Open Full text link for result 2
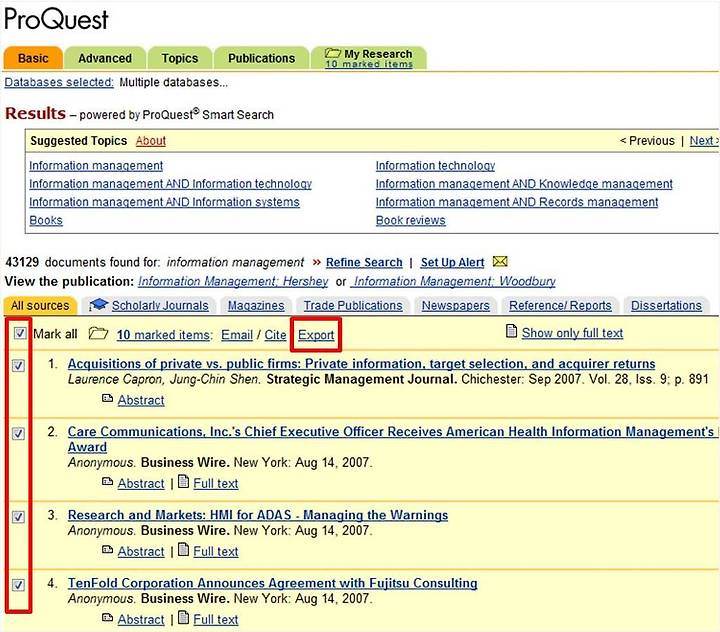 [216, 484]
